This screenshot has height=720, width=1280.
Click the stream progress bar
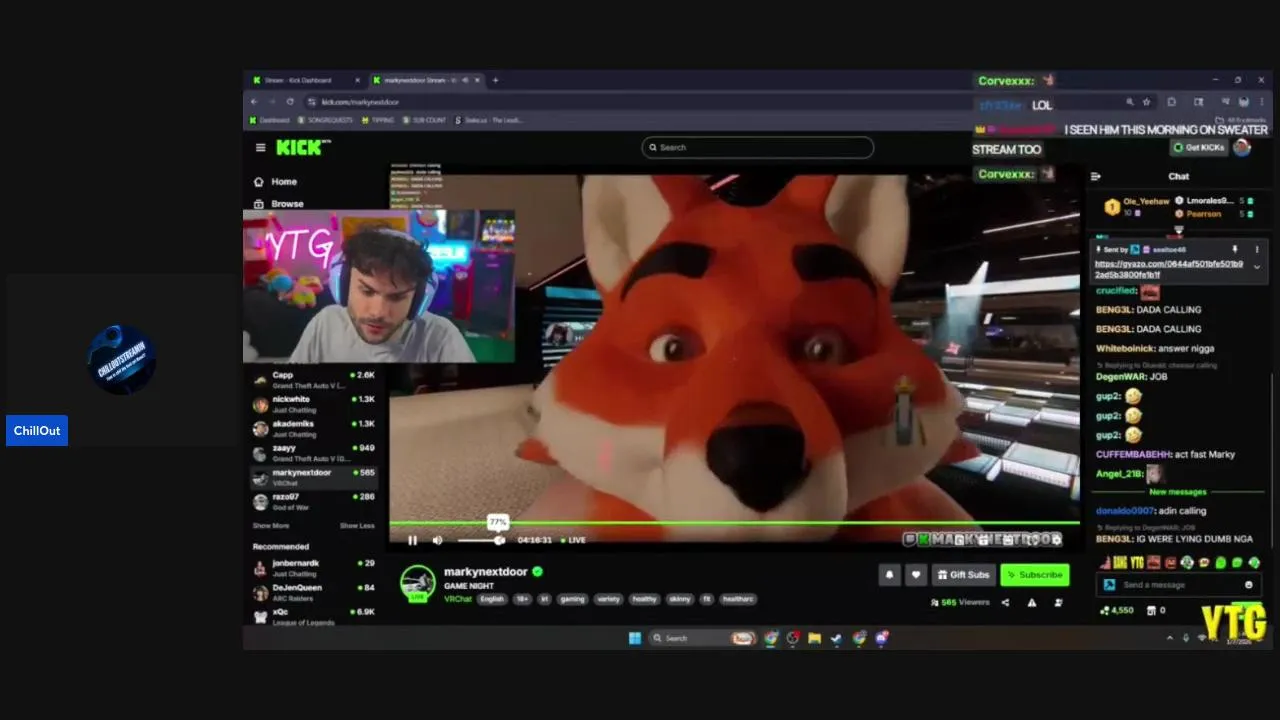click(x=734, y=522)
